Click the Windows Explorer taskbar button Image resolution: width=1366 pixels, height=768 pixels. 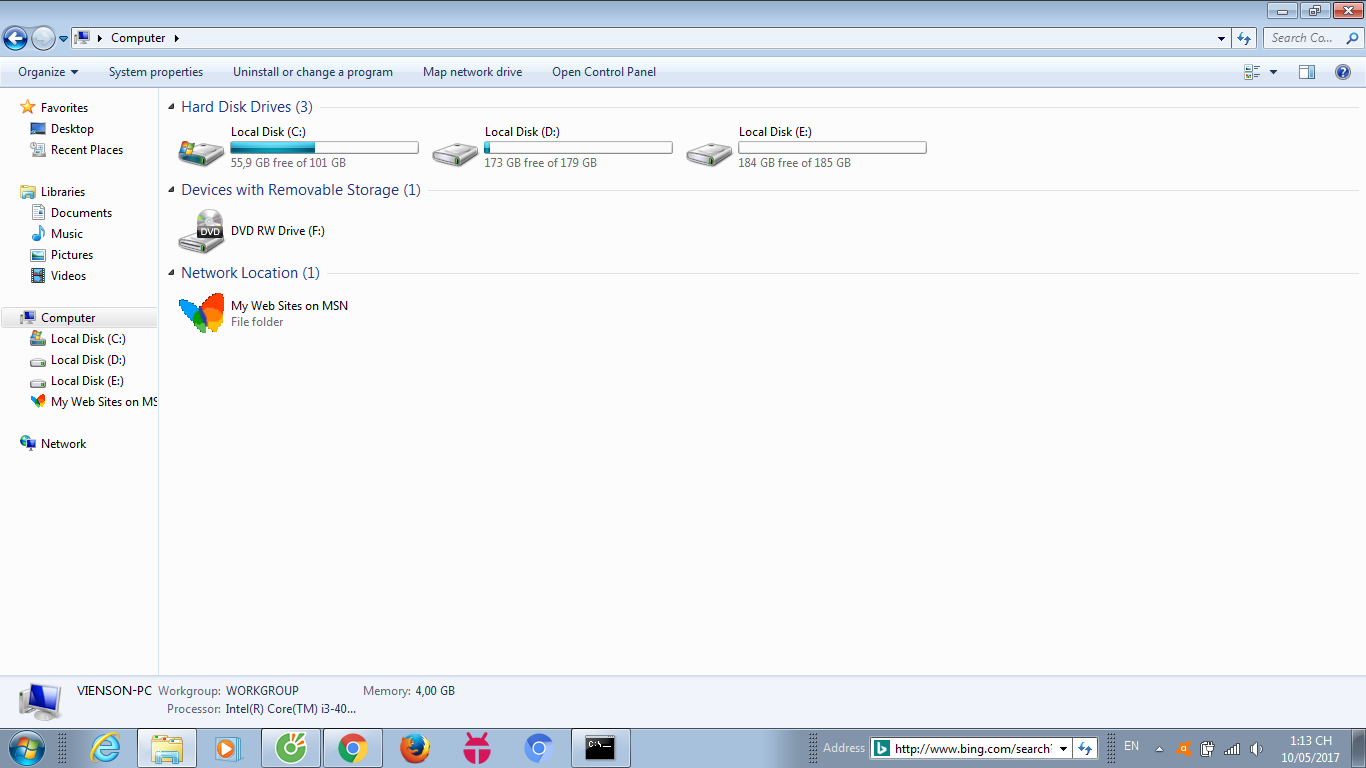[167, 748]
